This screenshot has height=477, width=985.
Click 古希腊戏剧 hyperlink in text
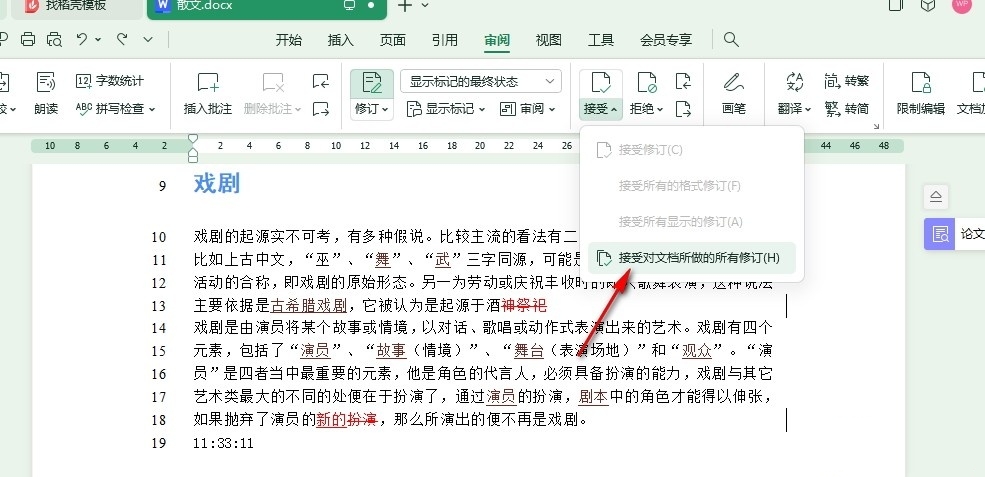click(x=308, y=305)
